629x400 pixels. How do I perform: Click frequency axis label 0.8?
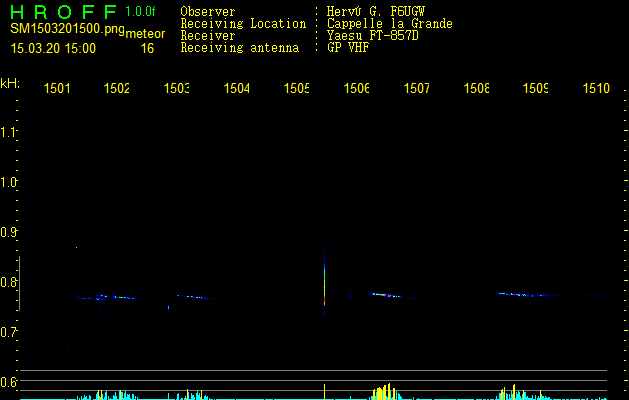click(8, 282)
